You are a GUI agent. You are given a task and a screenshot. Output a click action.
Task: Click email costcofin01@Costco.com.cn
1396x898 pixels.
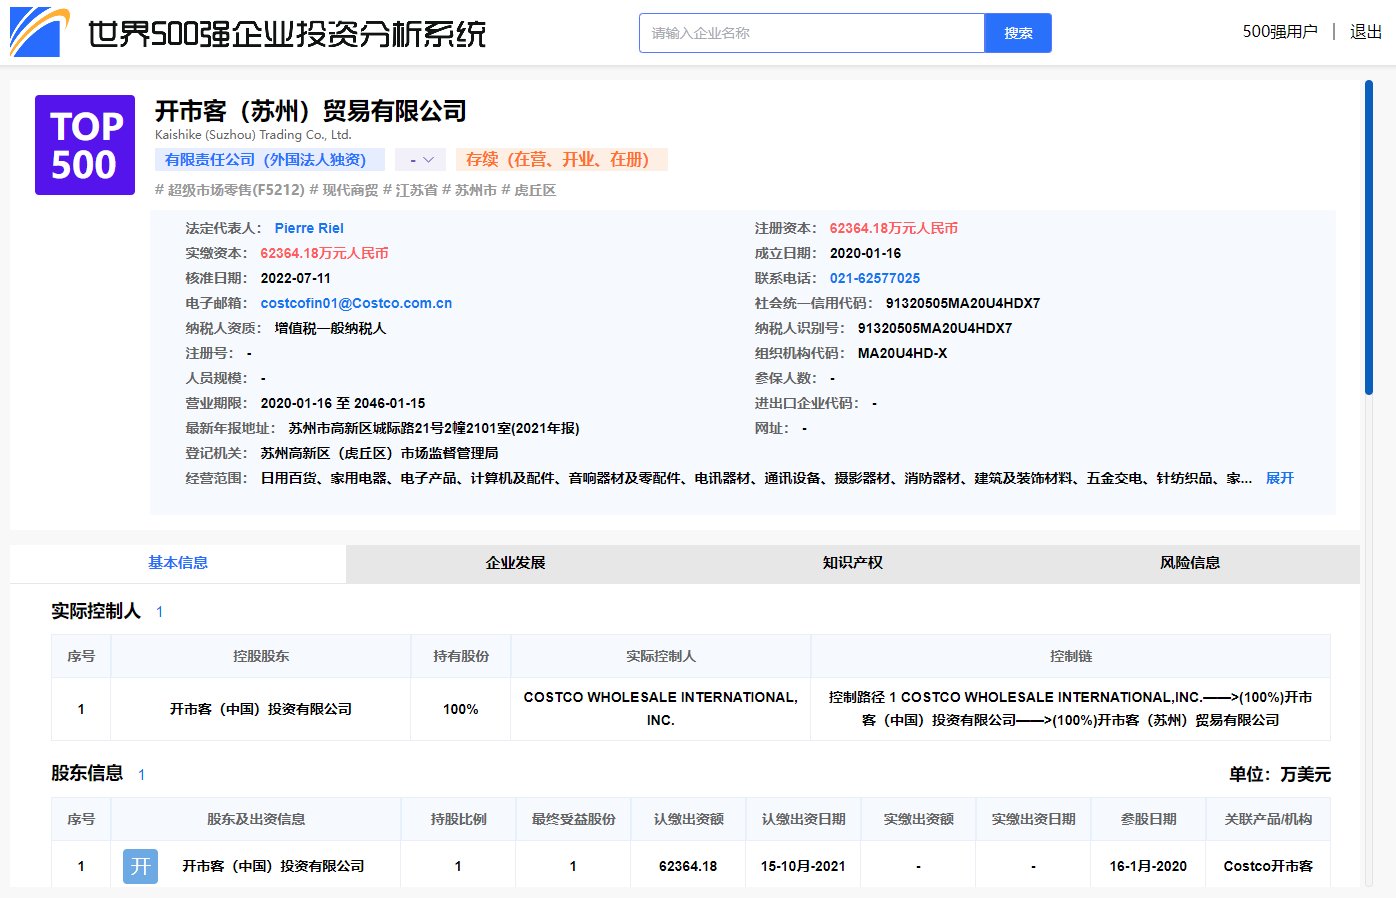(x=356, y=303)
